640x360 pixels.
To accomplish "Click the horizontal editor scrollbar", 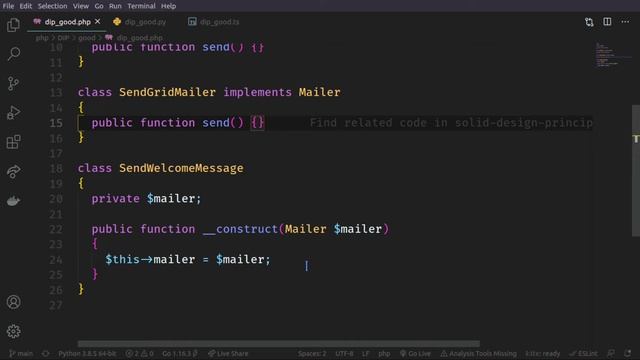I will 279,344.
